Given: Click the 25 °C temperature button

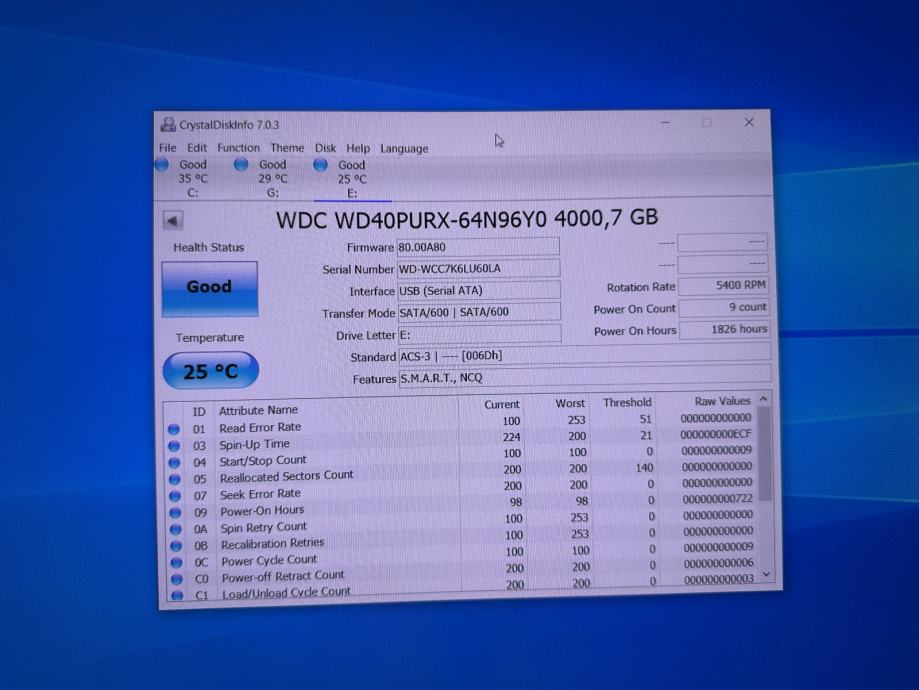Looking at the screenshot, I should point(210,371).
